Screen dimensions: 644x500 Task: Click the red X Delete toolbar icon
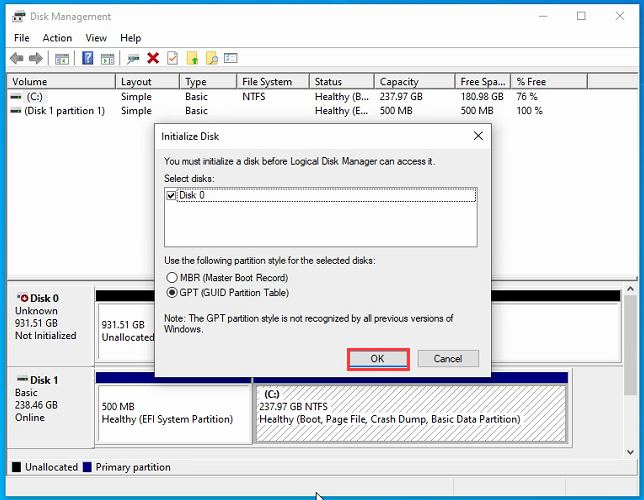point(153,58)
